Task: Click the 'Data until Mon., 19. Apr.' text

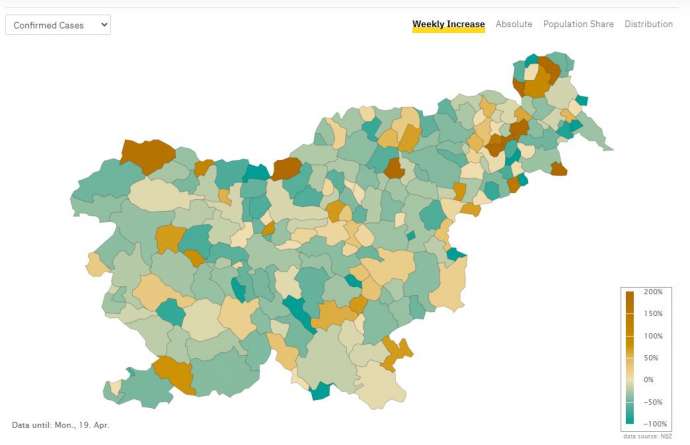Action: coord(60,425)
